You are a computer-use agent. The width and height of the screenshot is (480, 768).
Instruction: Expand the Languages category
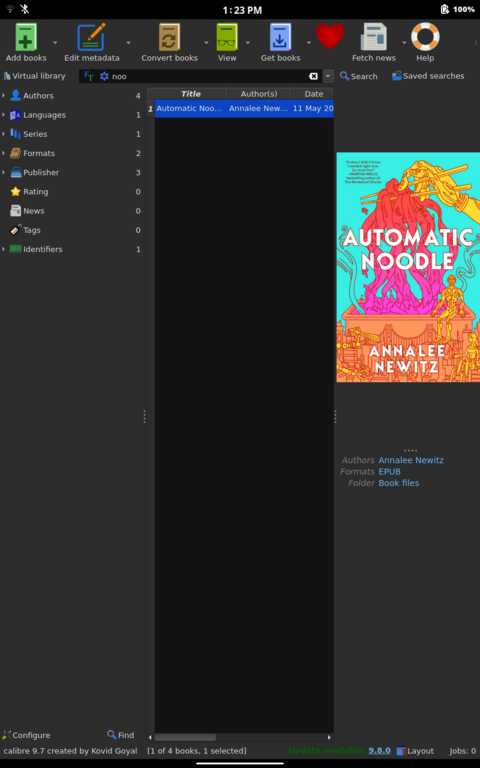coord(3,115)
